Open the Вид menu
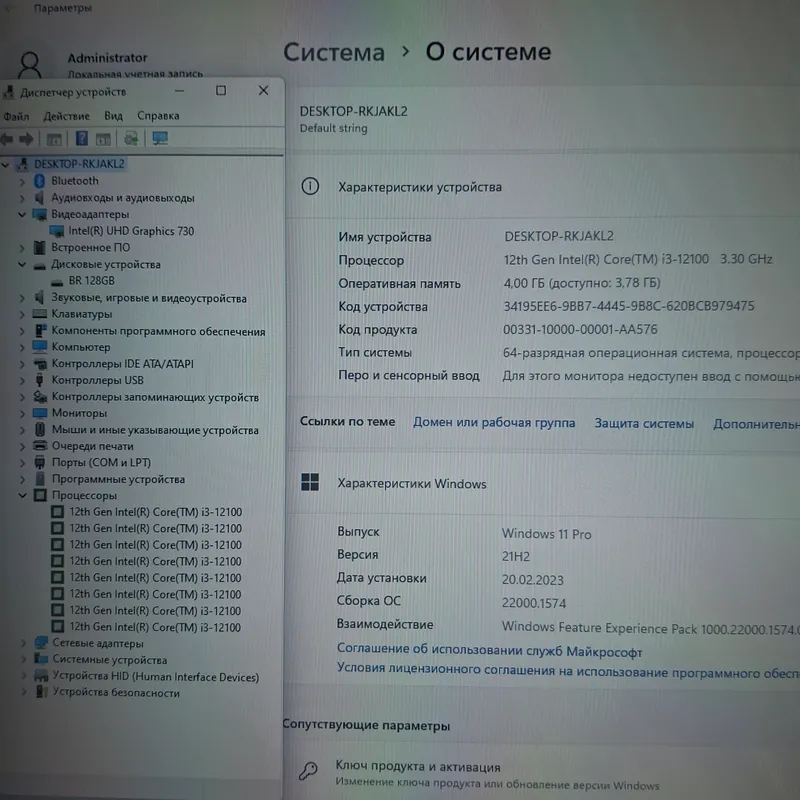The width and height of the screenshot is (800, 800). tap(113, 116)
